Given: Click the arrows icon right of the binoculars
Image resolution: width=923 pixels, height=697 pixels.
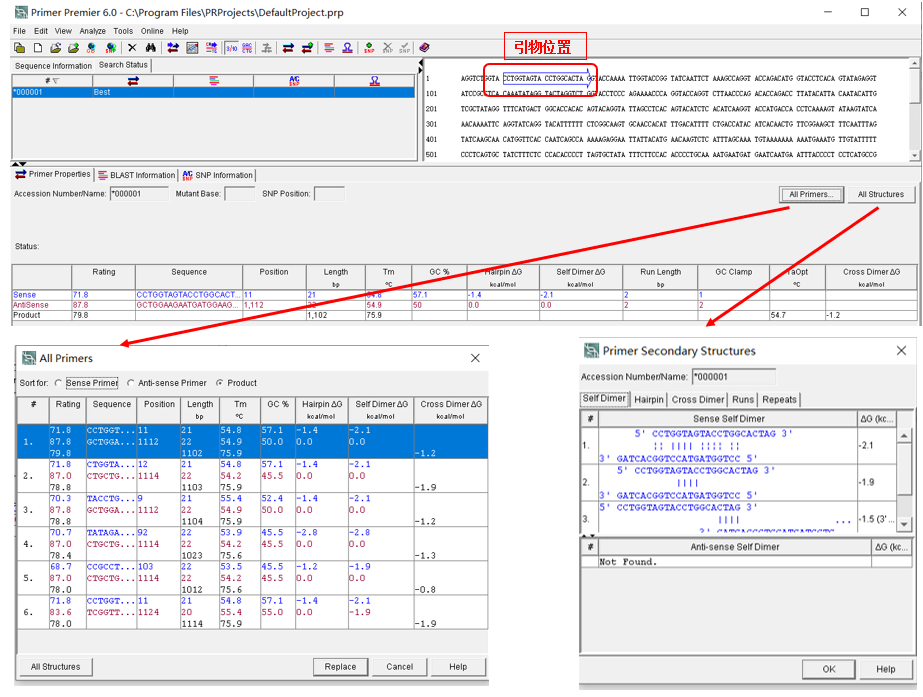Looking at the screenshot, I should [172, 48].
